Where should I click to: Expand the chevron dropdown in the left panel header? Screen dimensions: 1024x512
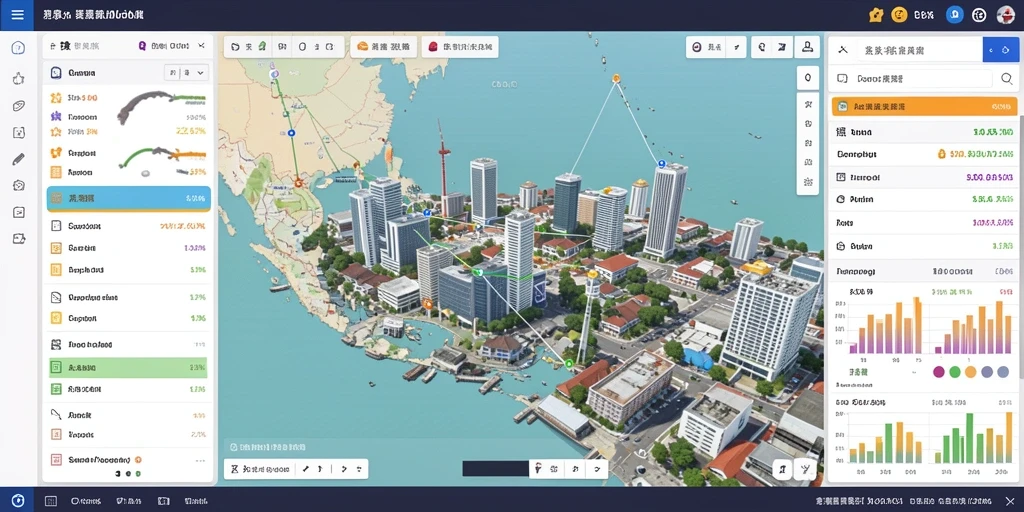[200, 73]
